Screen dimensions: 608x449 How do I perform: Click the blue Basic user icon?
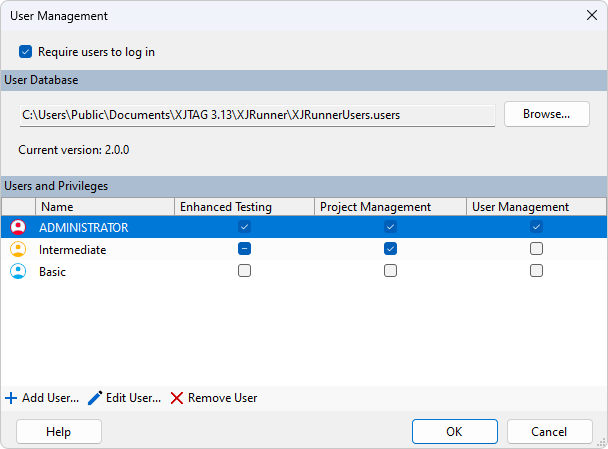click(16, 271)
